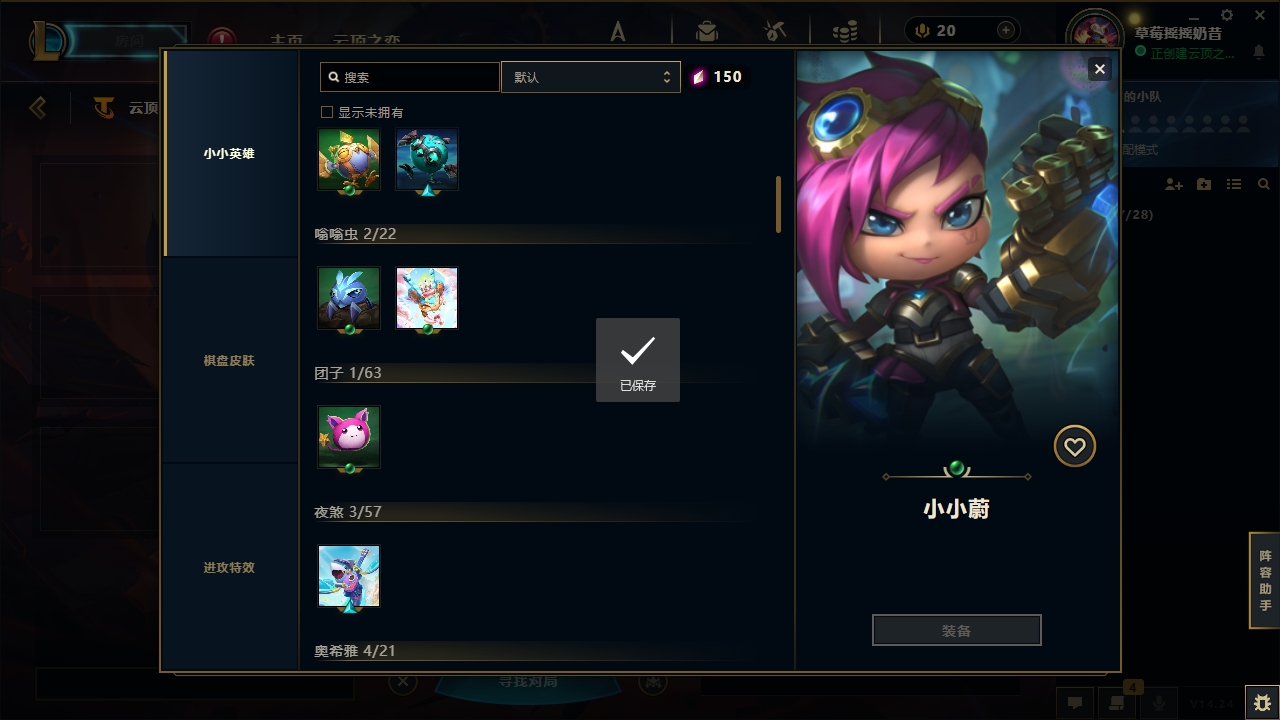Open the notification bell icon
This screenshot has height=720, width=1280.
point(1258,52)
